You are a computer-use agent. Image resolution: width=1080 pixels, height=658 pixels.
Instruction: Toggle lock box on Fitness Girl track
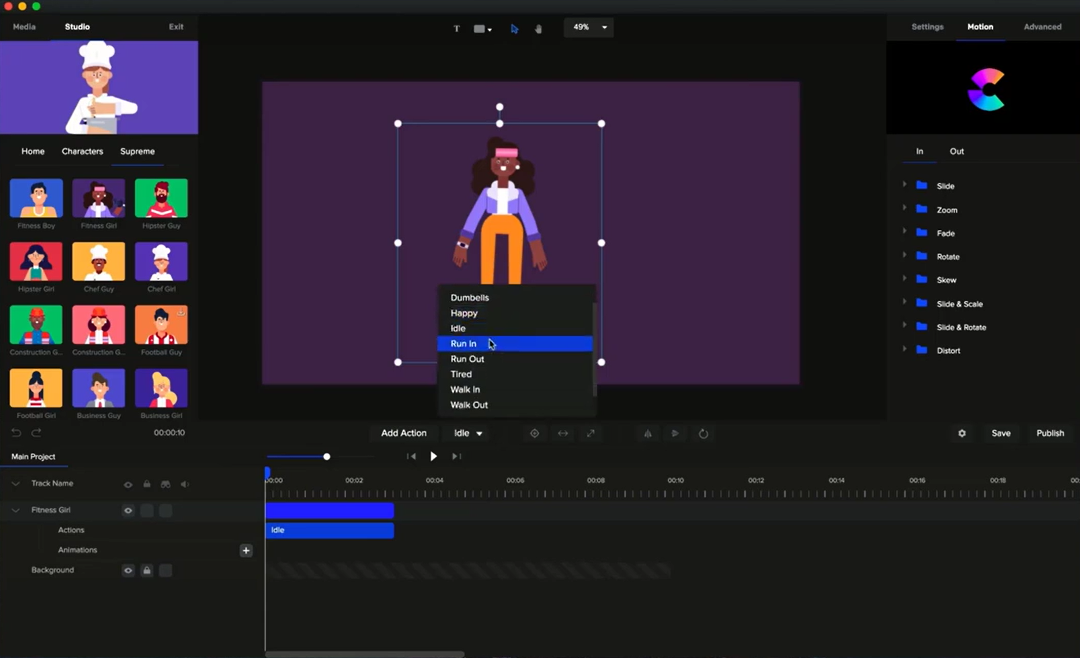pyautogui.click(x=147, y=511)
